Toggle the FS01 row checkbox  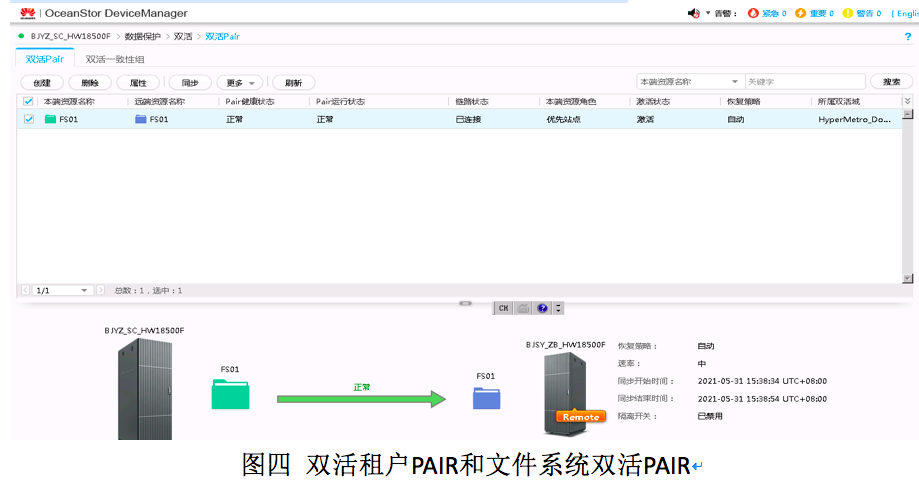[29, 119]
